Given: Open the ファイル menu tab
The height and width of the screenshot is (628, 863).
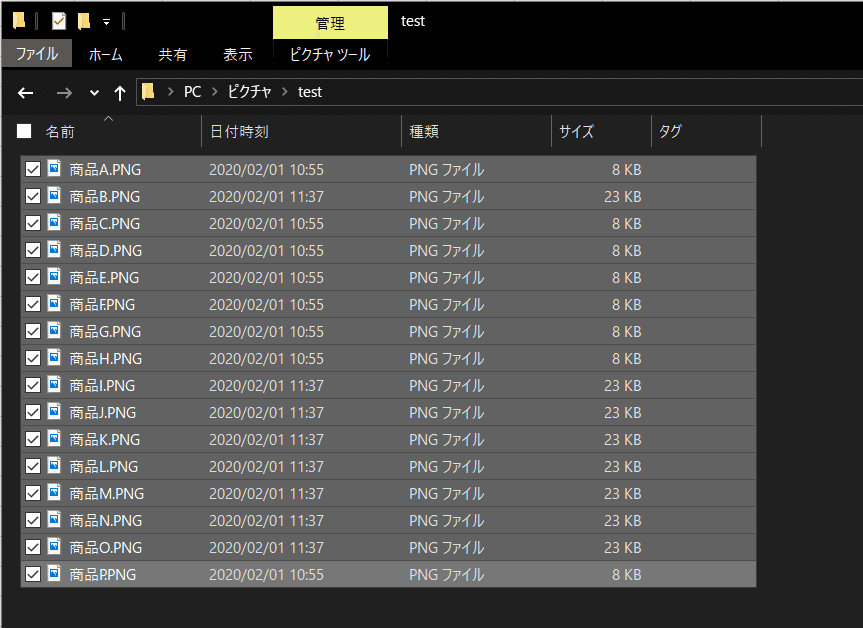Looking at the screenshot, I should click(x=37, y=53).
